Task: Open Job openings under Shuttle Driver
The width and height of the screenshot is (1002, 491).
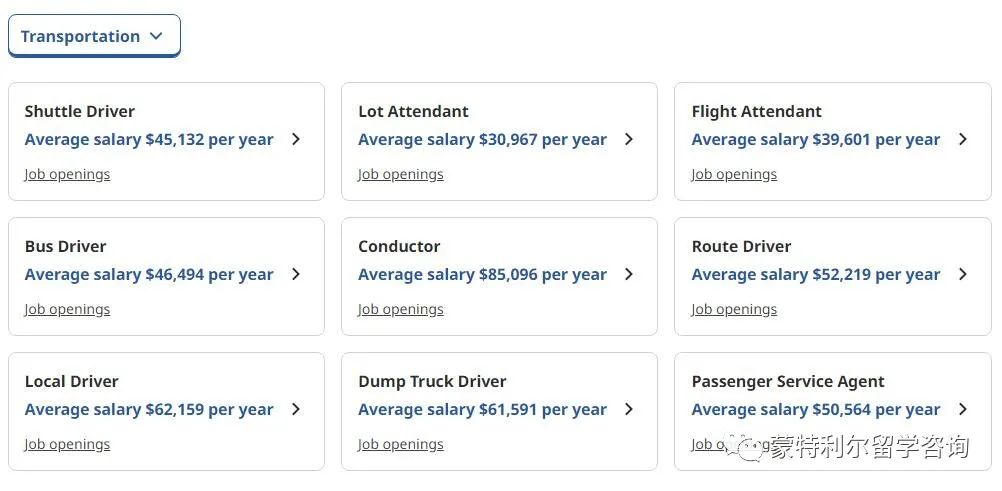Action: pyautogui.click(x=67, y=175)
